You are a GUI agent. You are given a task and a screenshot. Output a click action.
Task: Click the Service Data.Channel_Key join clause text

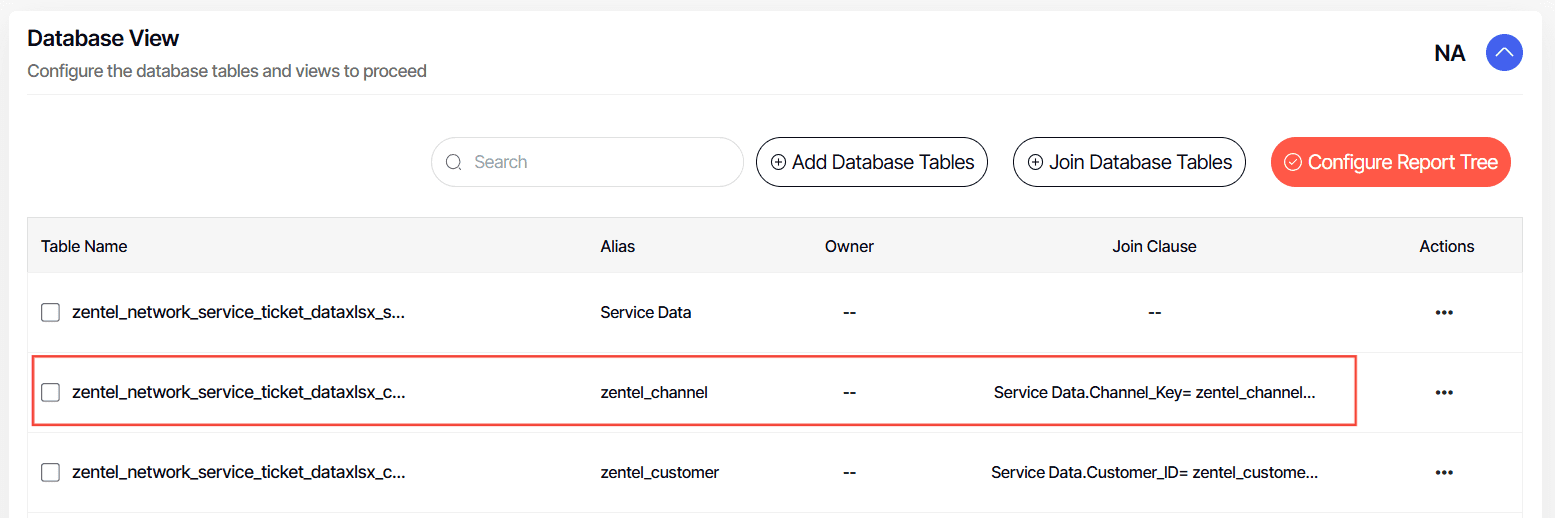(1154, 393)
